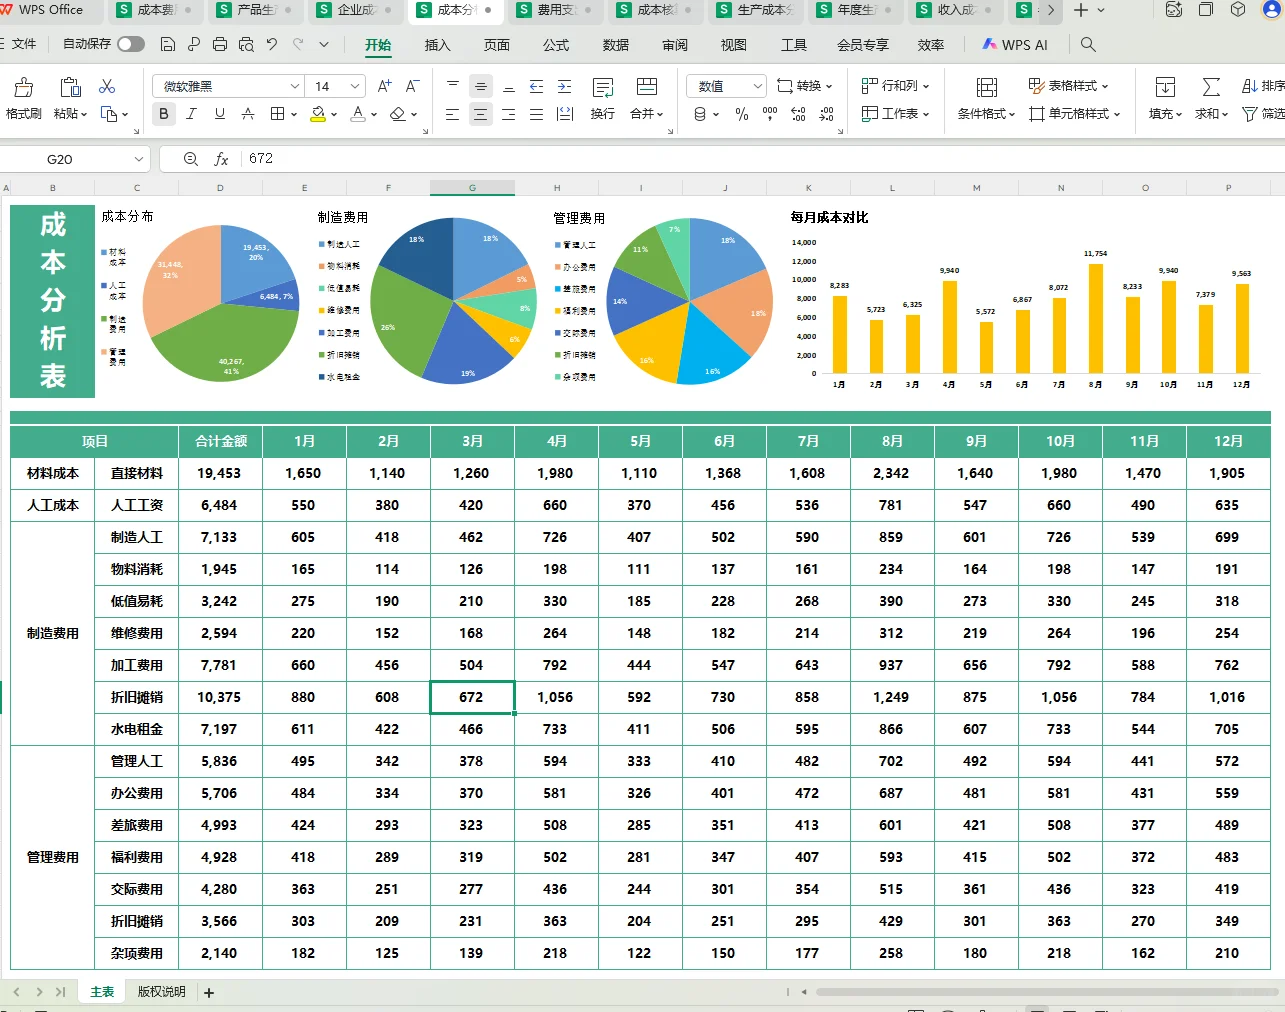Screen dimensions: 1285x1012
Task: Toggle Underline formatting
Action: (220, 114)
